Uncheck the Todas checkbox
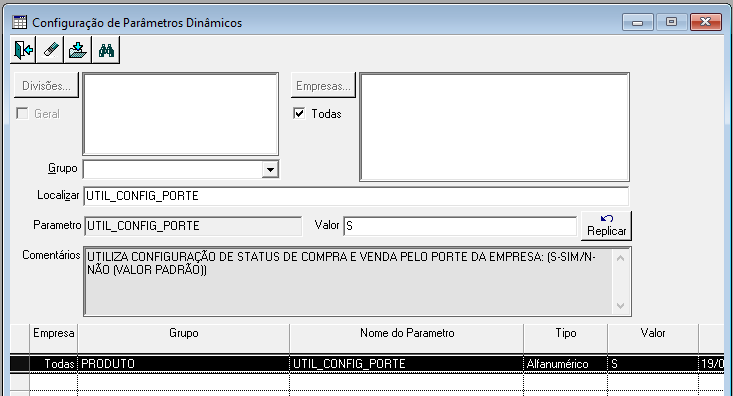The width and height of the screenshot is (733, 396). [299, 113]
